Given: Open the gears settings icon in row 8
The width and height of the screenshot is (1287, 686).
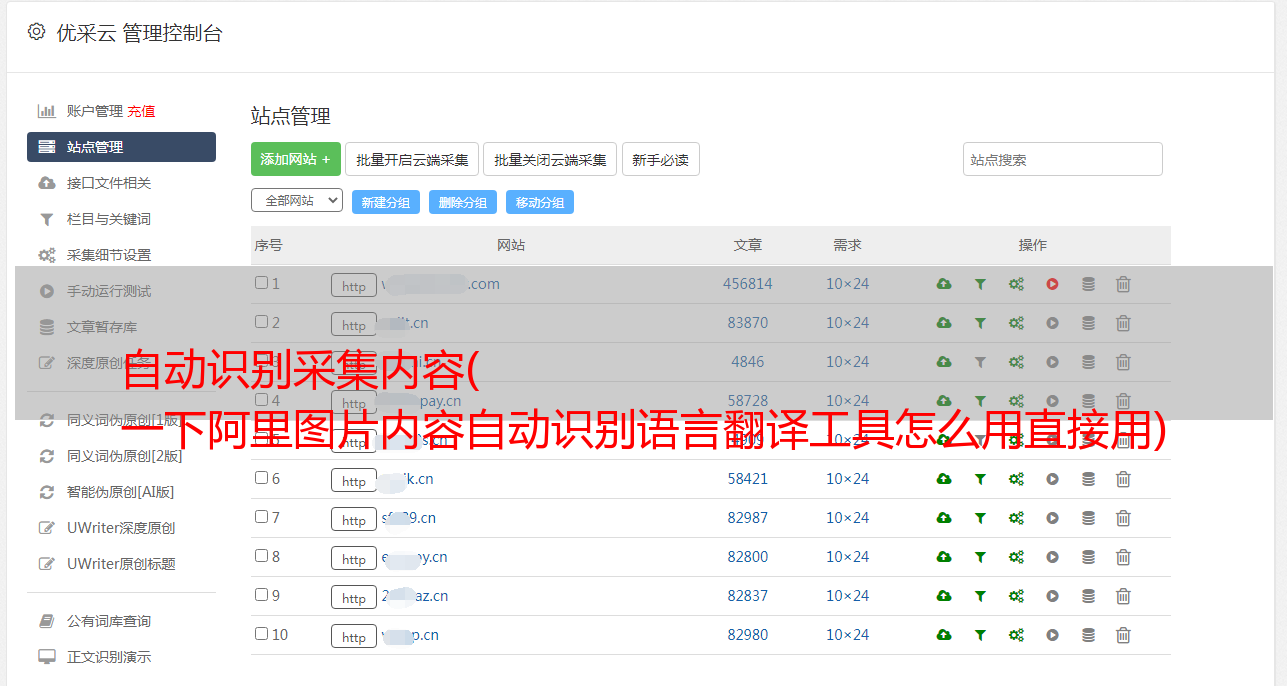Looking at the screenshot, I should click(1016, 557).
